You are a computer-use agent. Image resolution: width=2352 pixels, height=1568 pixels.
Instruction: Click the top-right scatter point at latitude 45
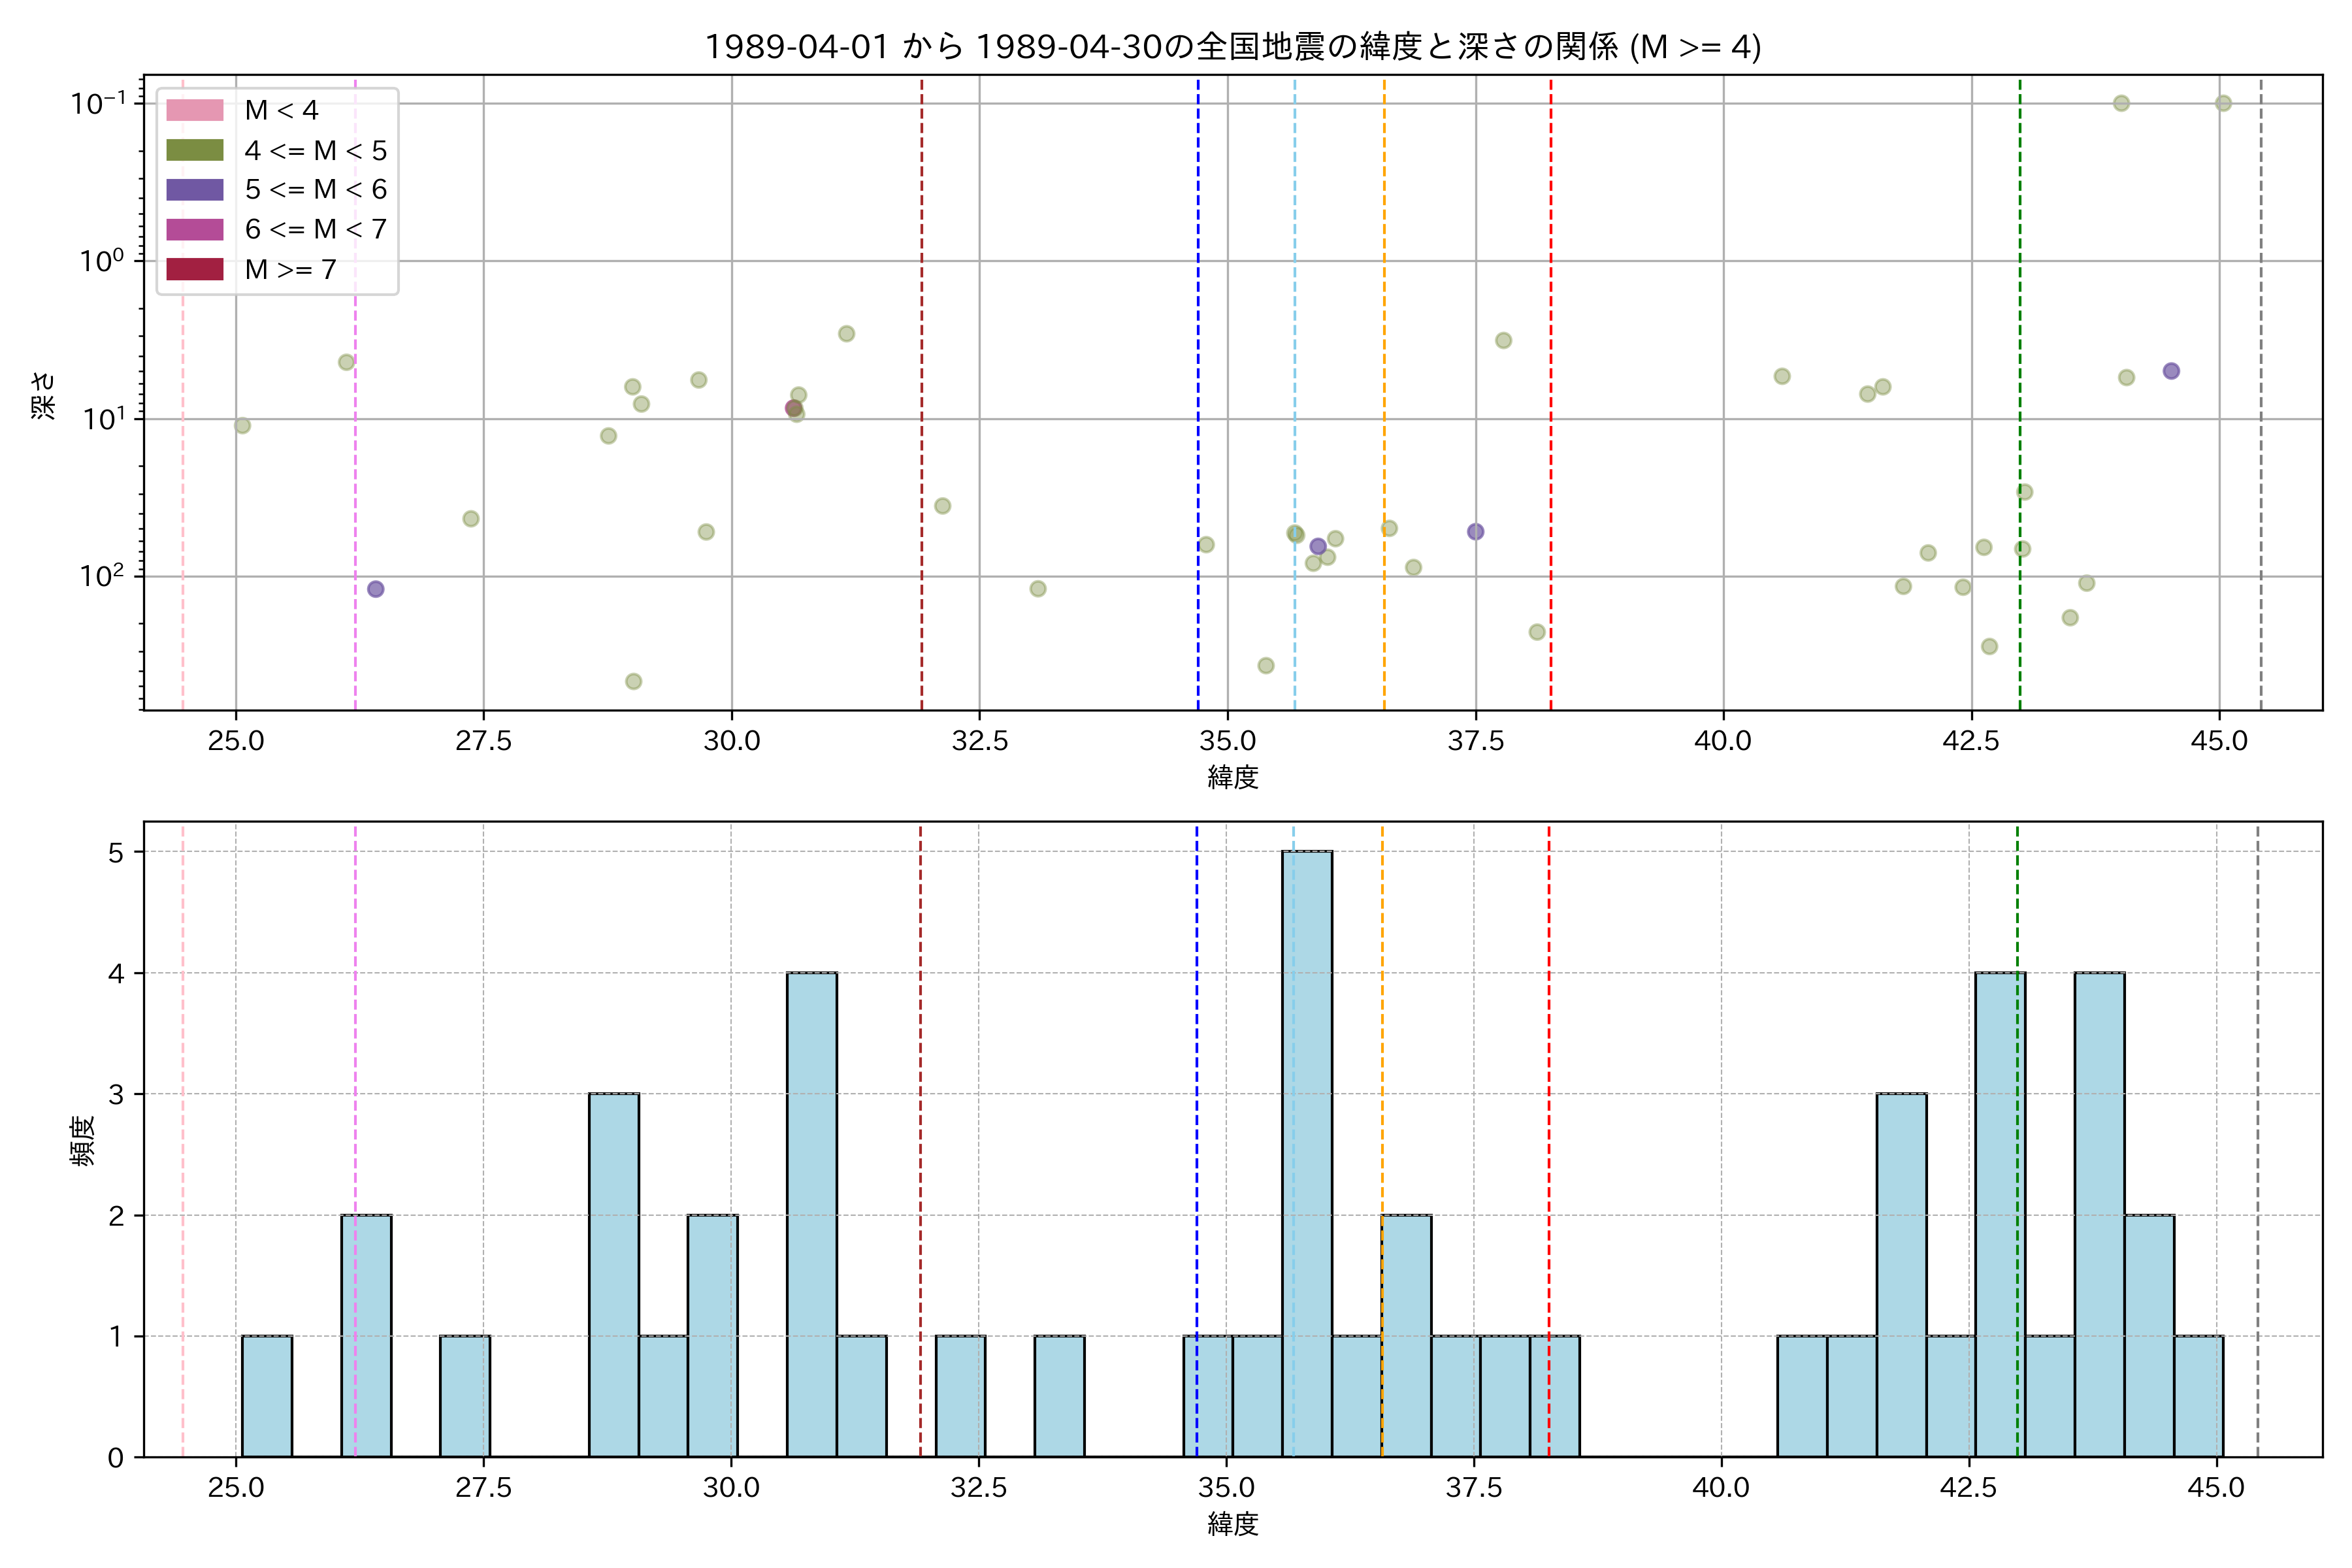tap(2223, 103)
